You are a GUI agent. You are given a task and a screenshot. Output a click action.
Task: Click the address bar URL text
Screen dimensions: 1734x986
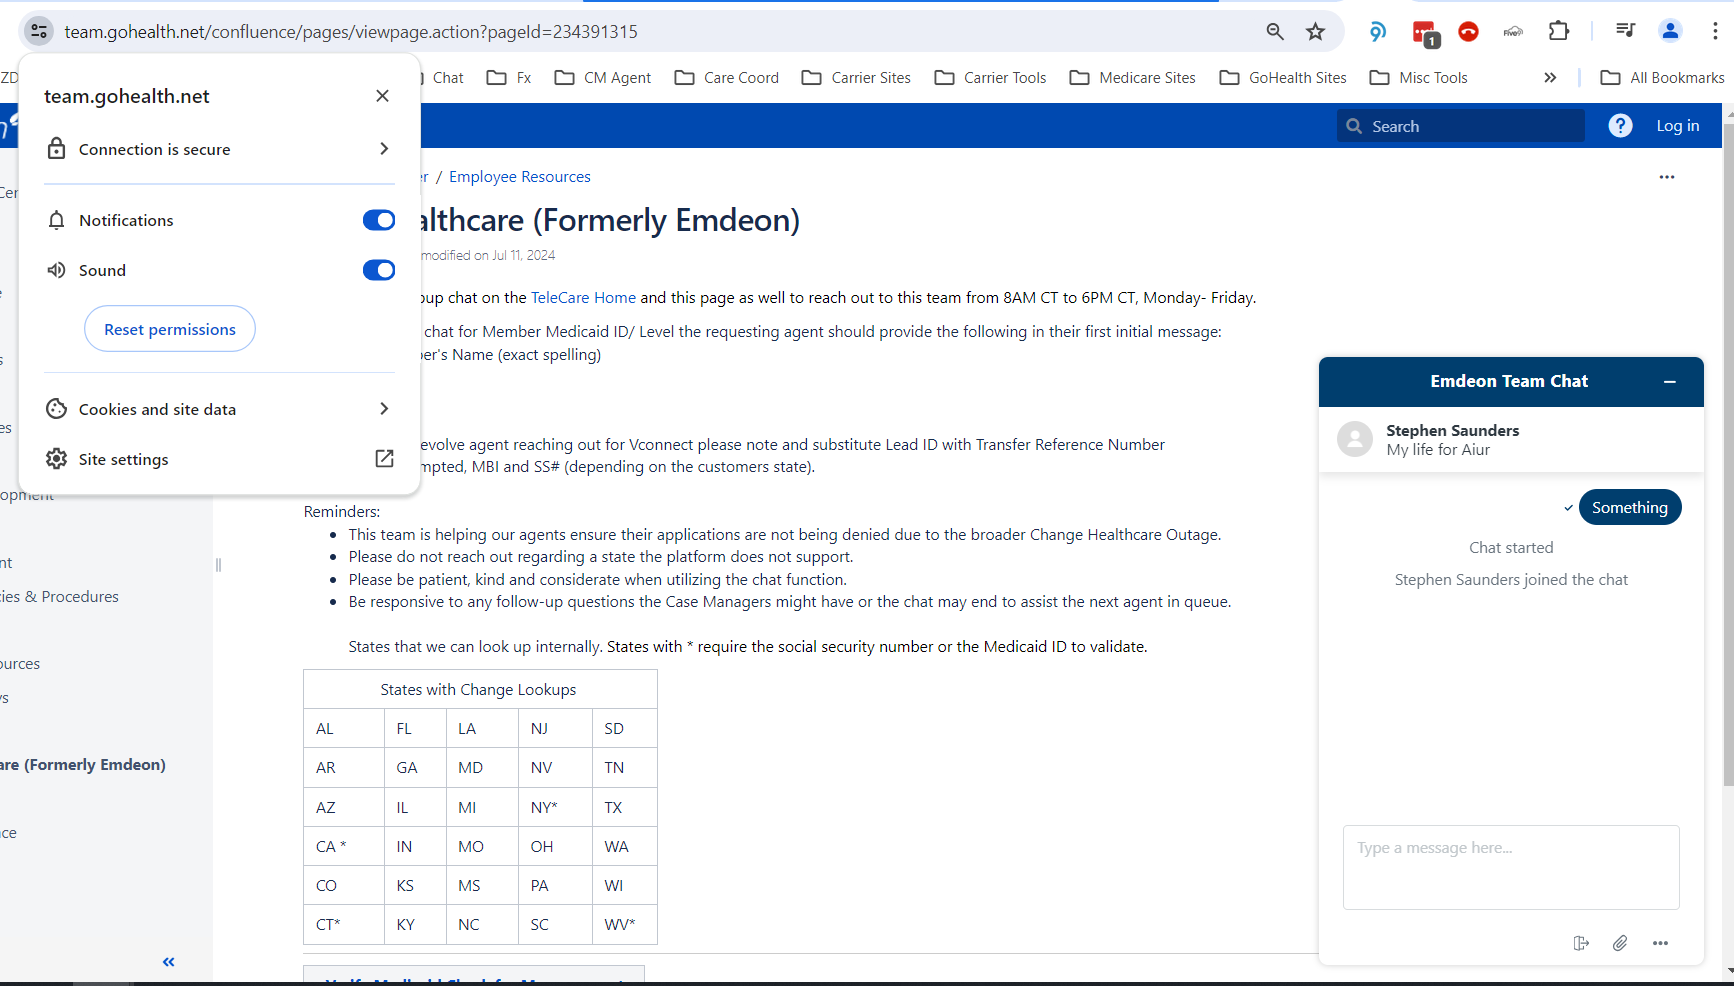351,32
